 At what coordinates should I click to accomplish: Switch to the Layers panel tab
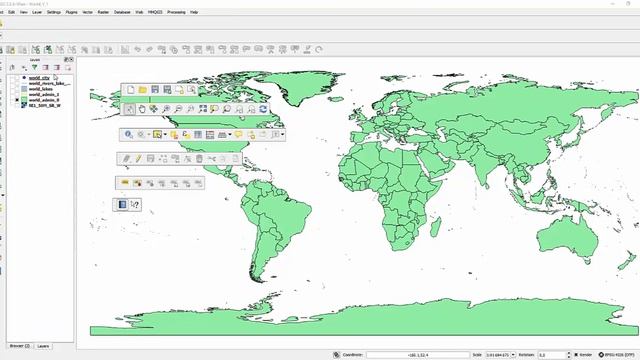point(43,346)
